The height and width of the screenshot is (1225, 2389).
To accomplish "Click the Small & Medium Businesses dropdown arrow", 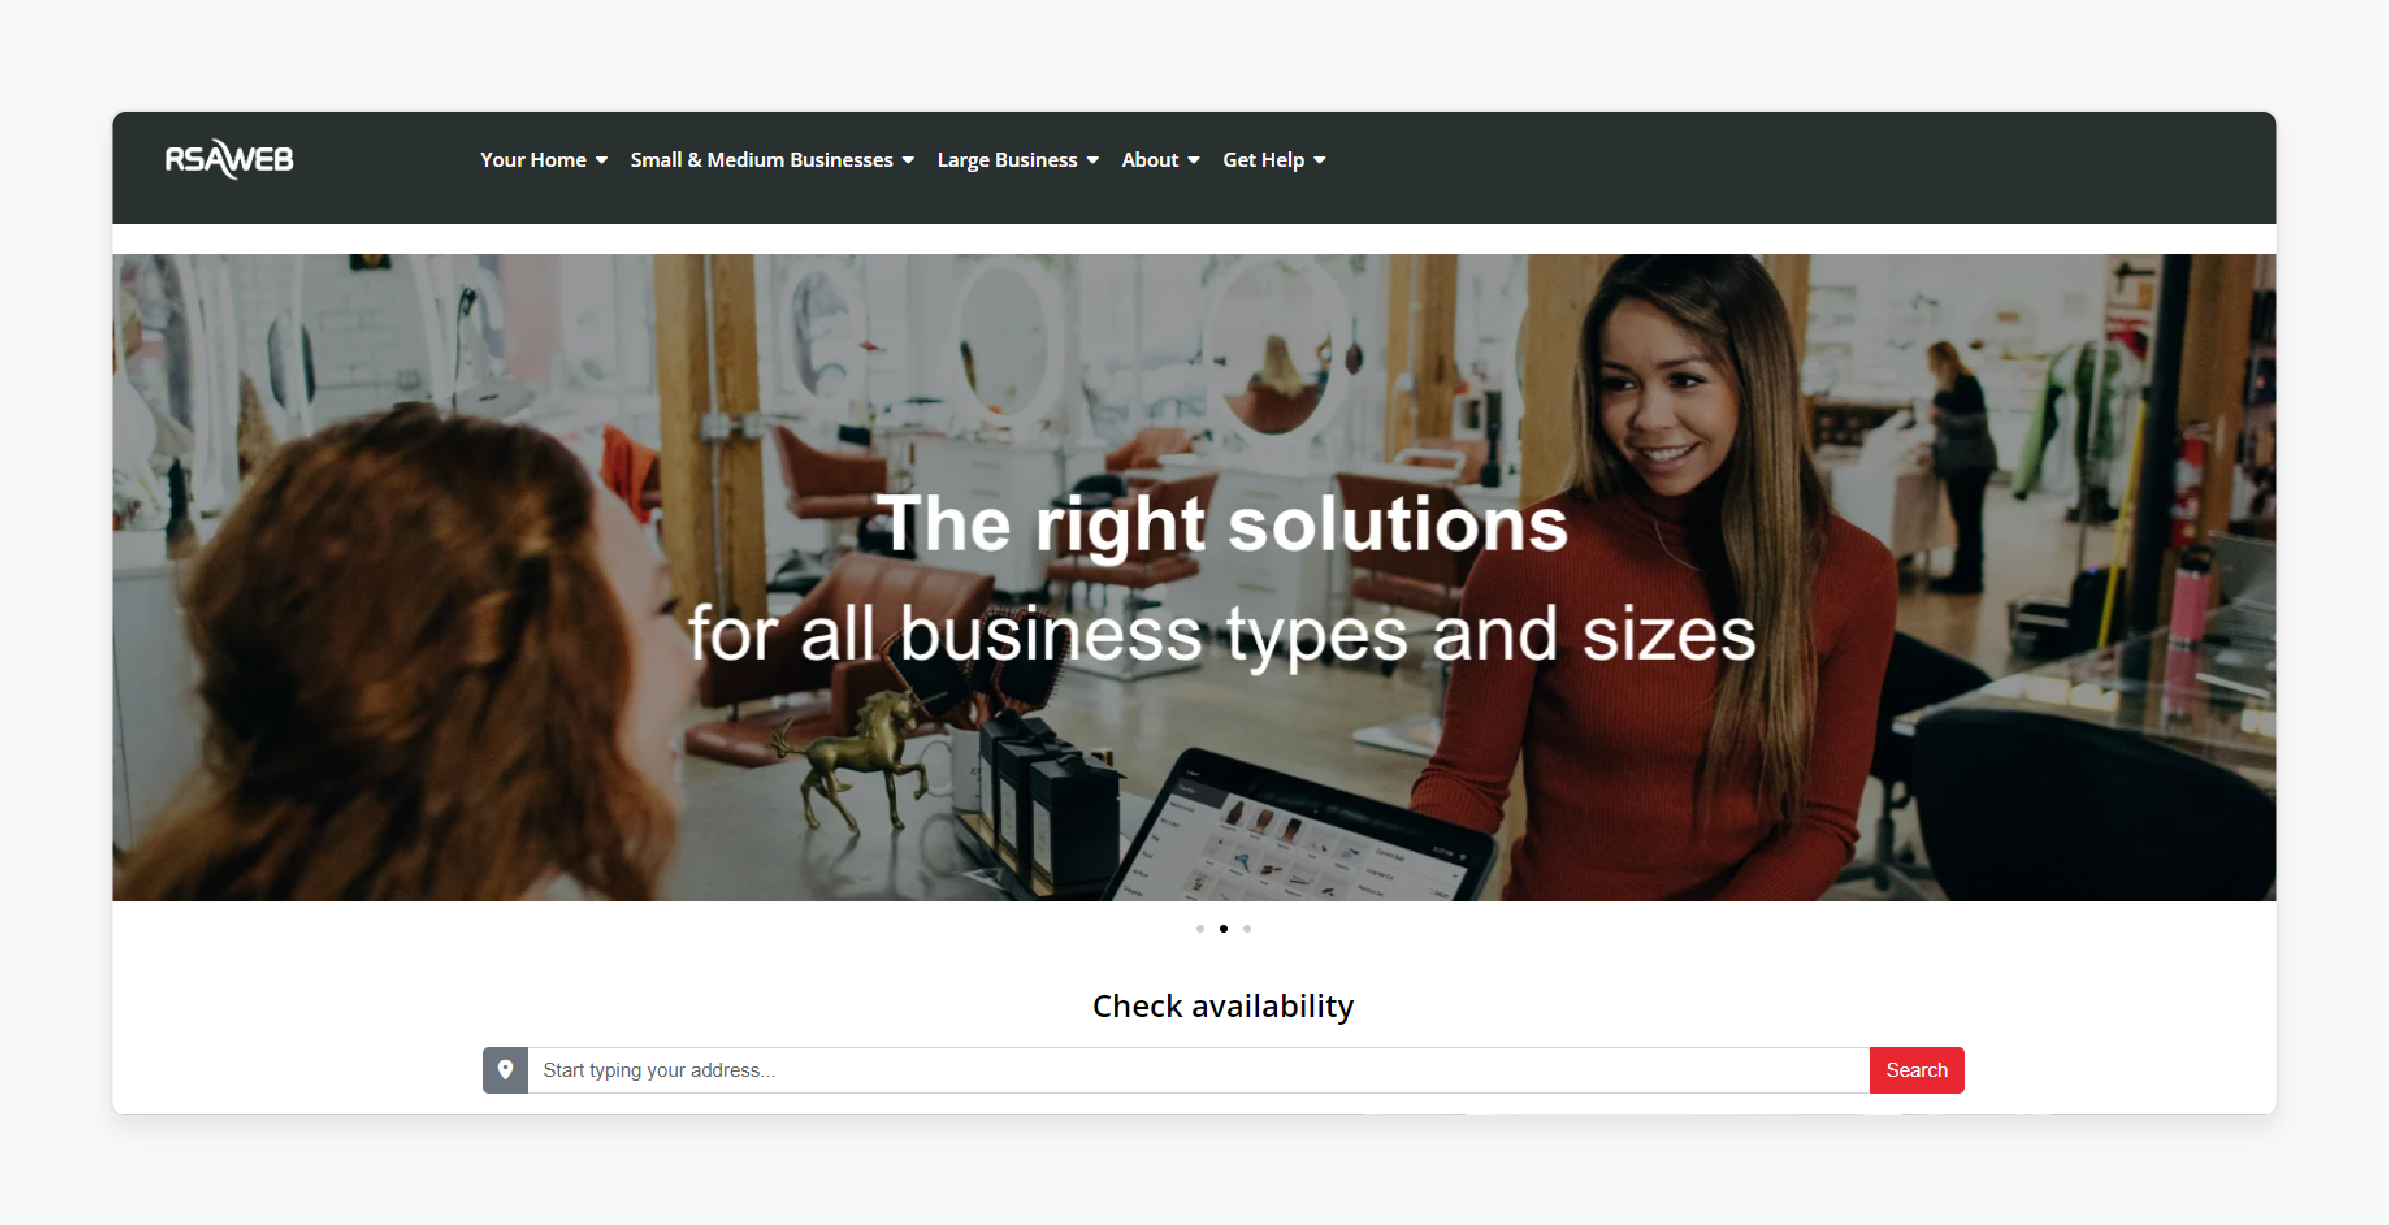I will (x=909, y=159).
